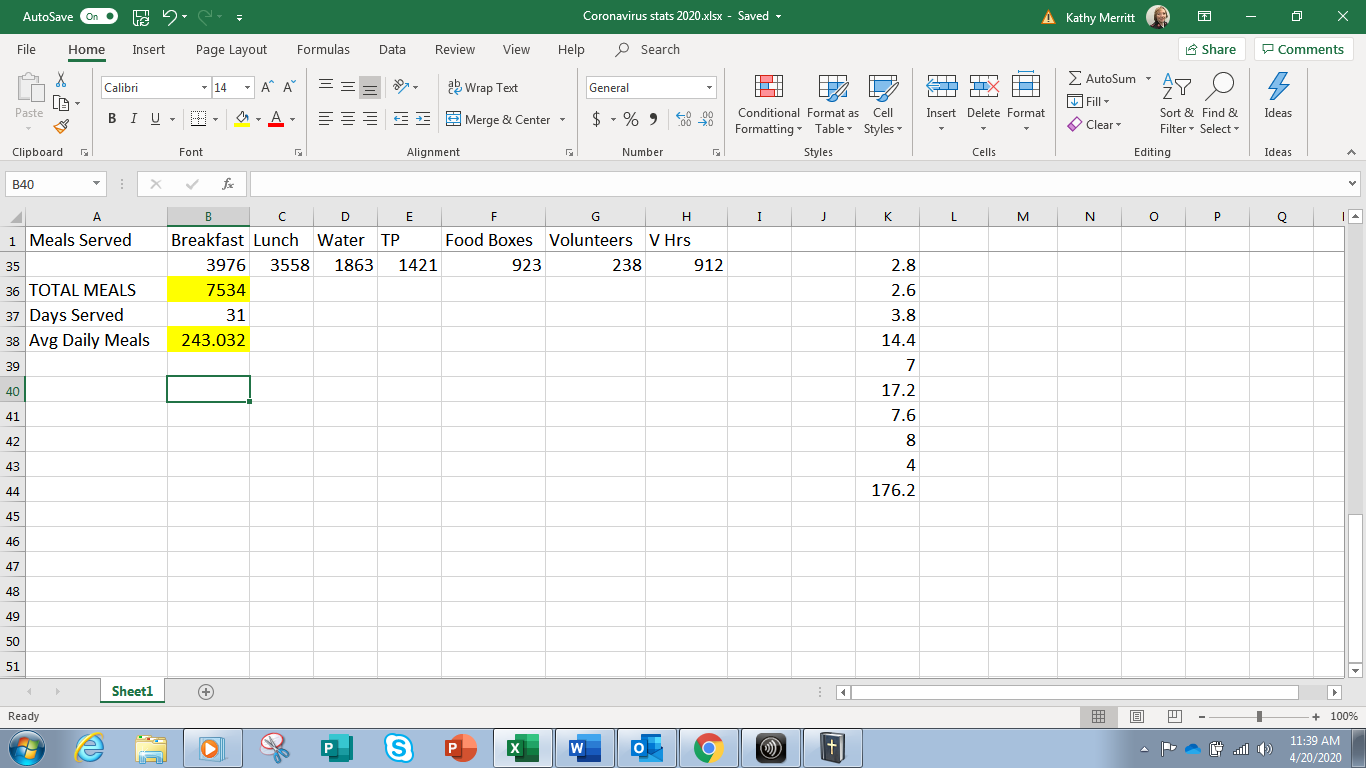
Task: Click the Increase Font Size icon
Action: tap(267, 88)
